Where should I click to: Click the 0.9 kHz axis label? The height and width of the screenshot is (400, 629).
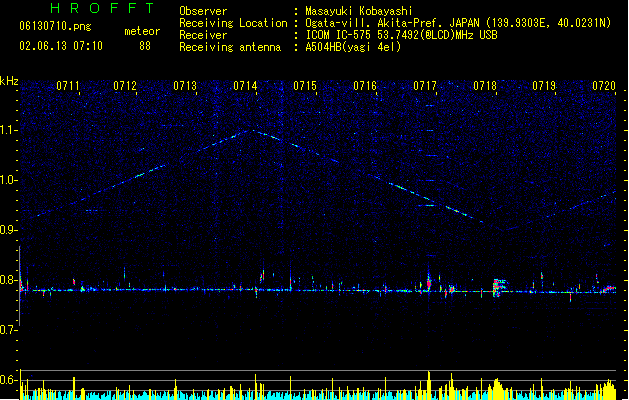pos(9,230)
